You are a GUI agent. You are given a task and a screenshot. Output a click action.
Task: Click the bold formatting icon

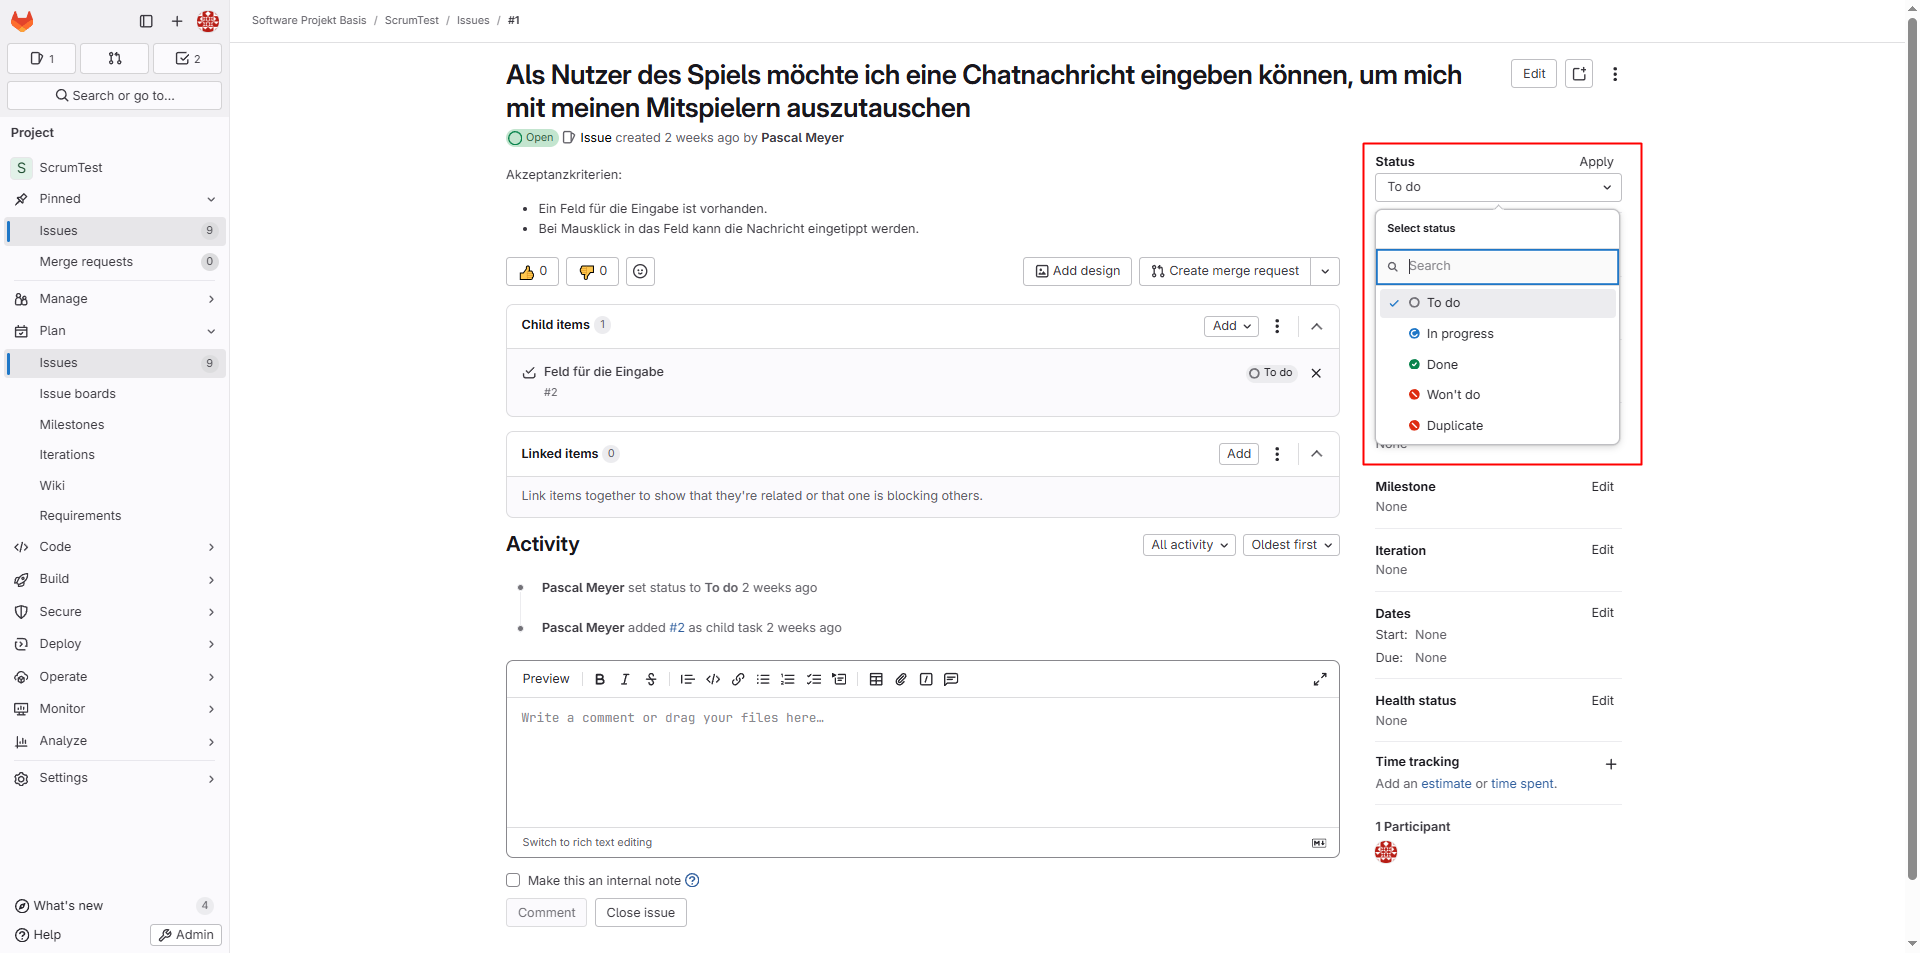(x=600, y=679)
